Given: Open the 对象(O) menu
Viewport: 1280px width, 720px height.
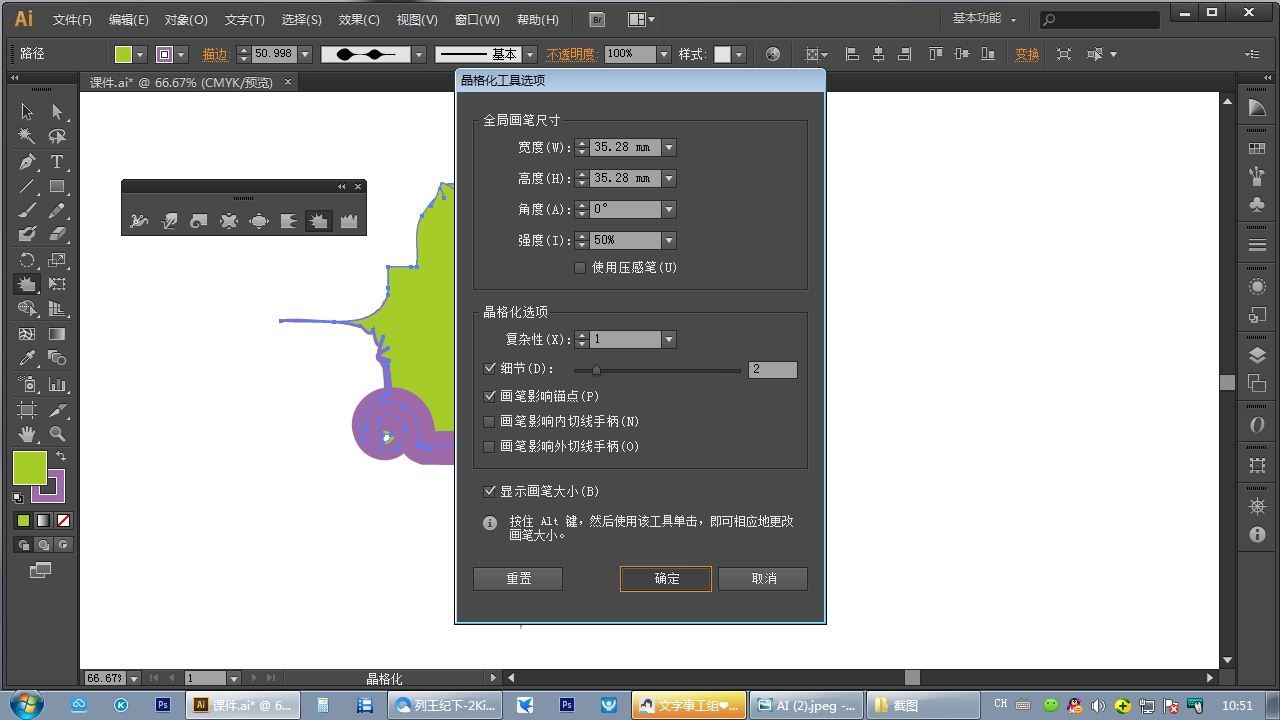Looking at the screenshot, I should (186, 20).
